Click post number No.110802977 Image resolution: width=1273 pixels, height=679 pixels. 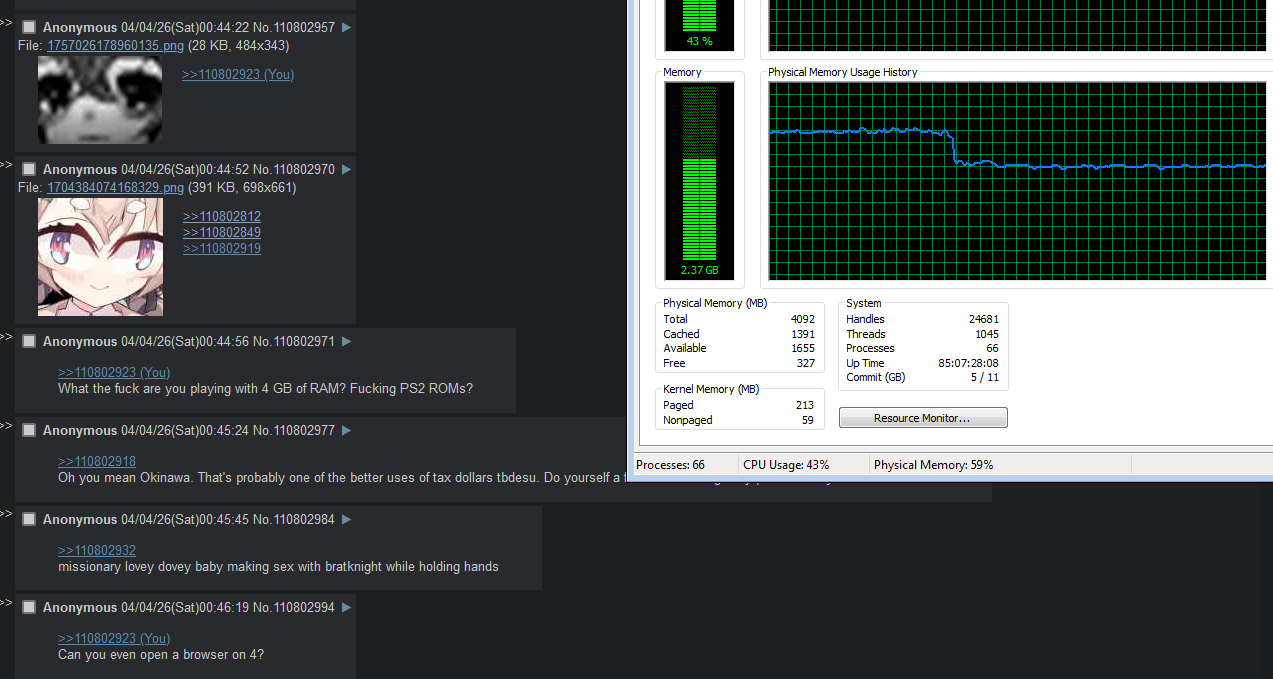294,430
